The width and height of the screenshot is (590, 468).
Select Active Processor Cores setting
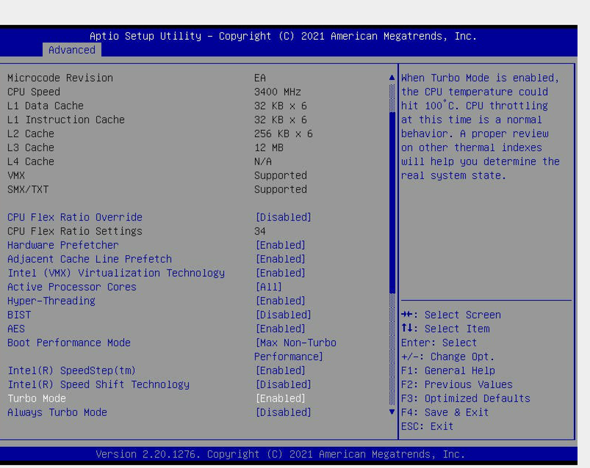pyautogui.click(x=72, y=287)
